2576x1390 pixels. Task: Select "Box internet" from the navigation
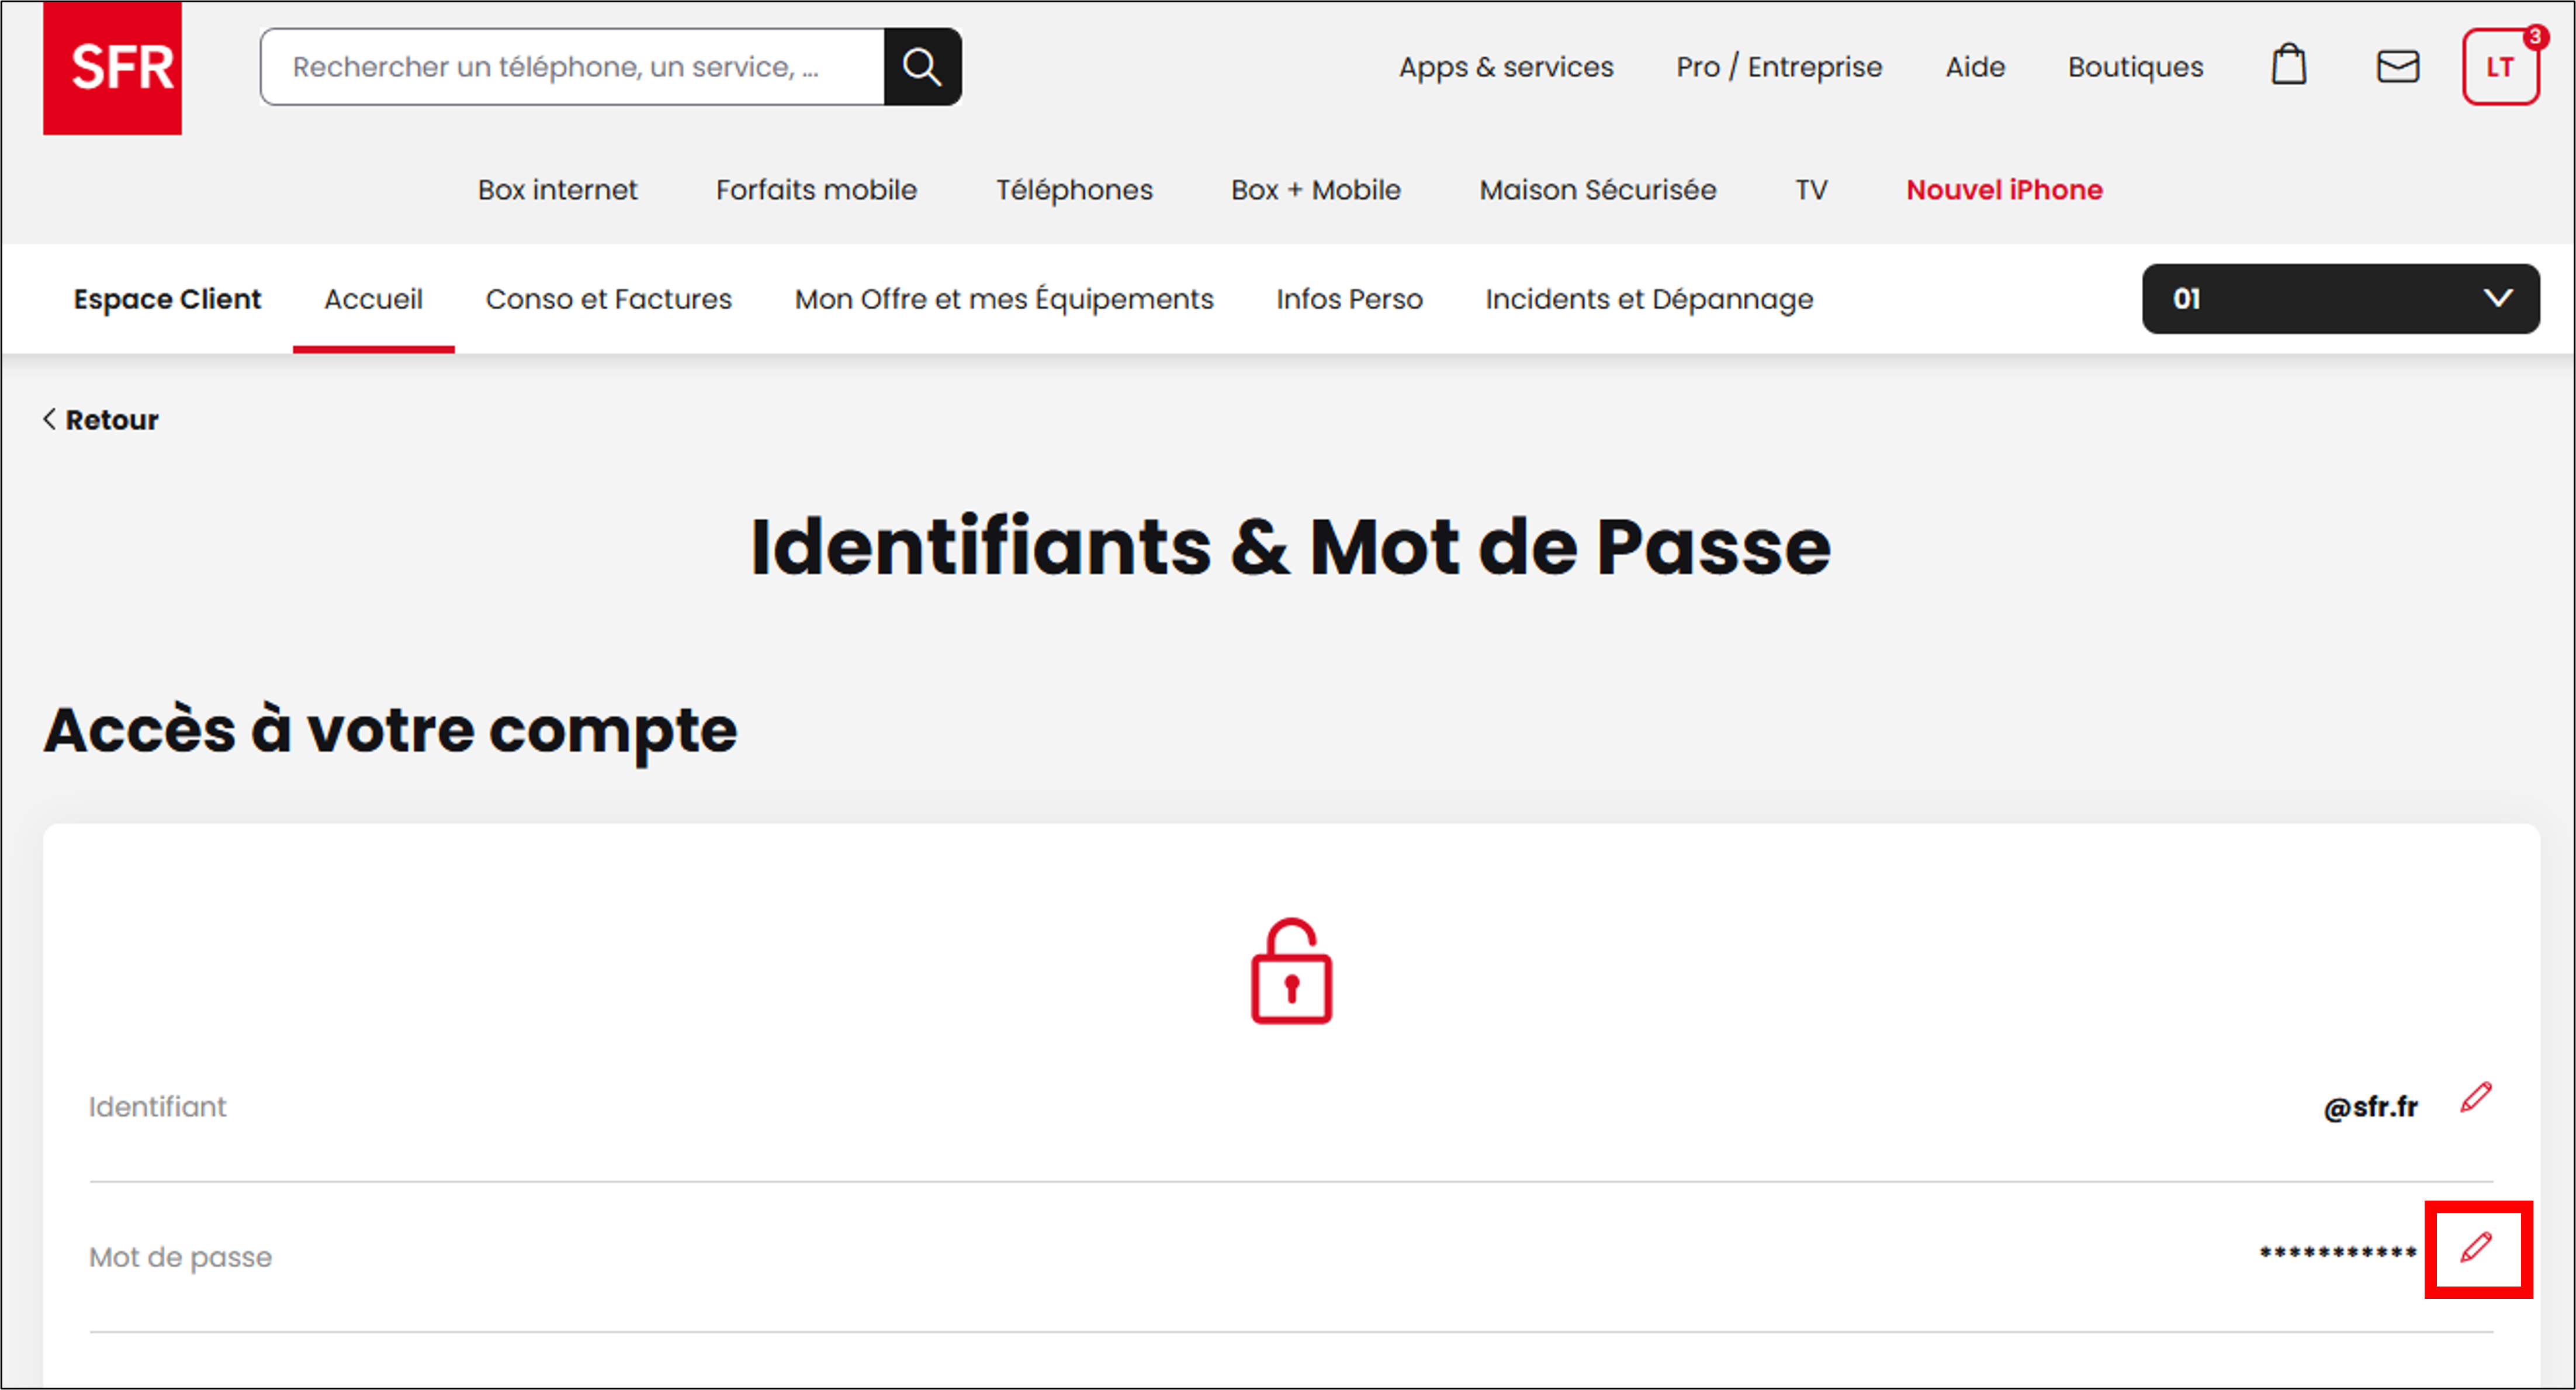[x=557, y=189]
